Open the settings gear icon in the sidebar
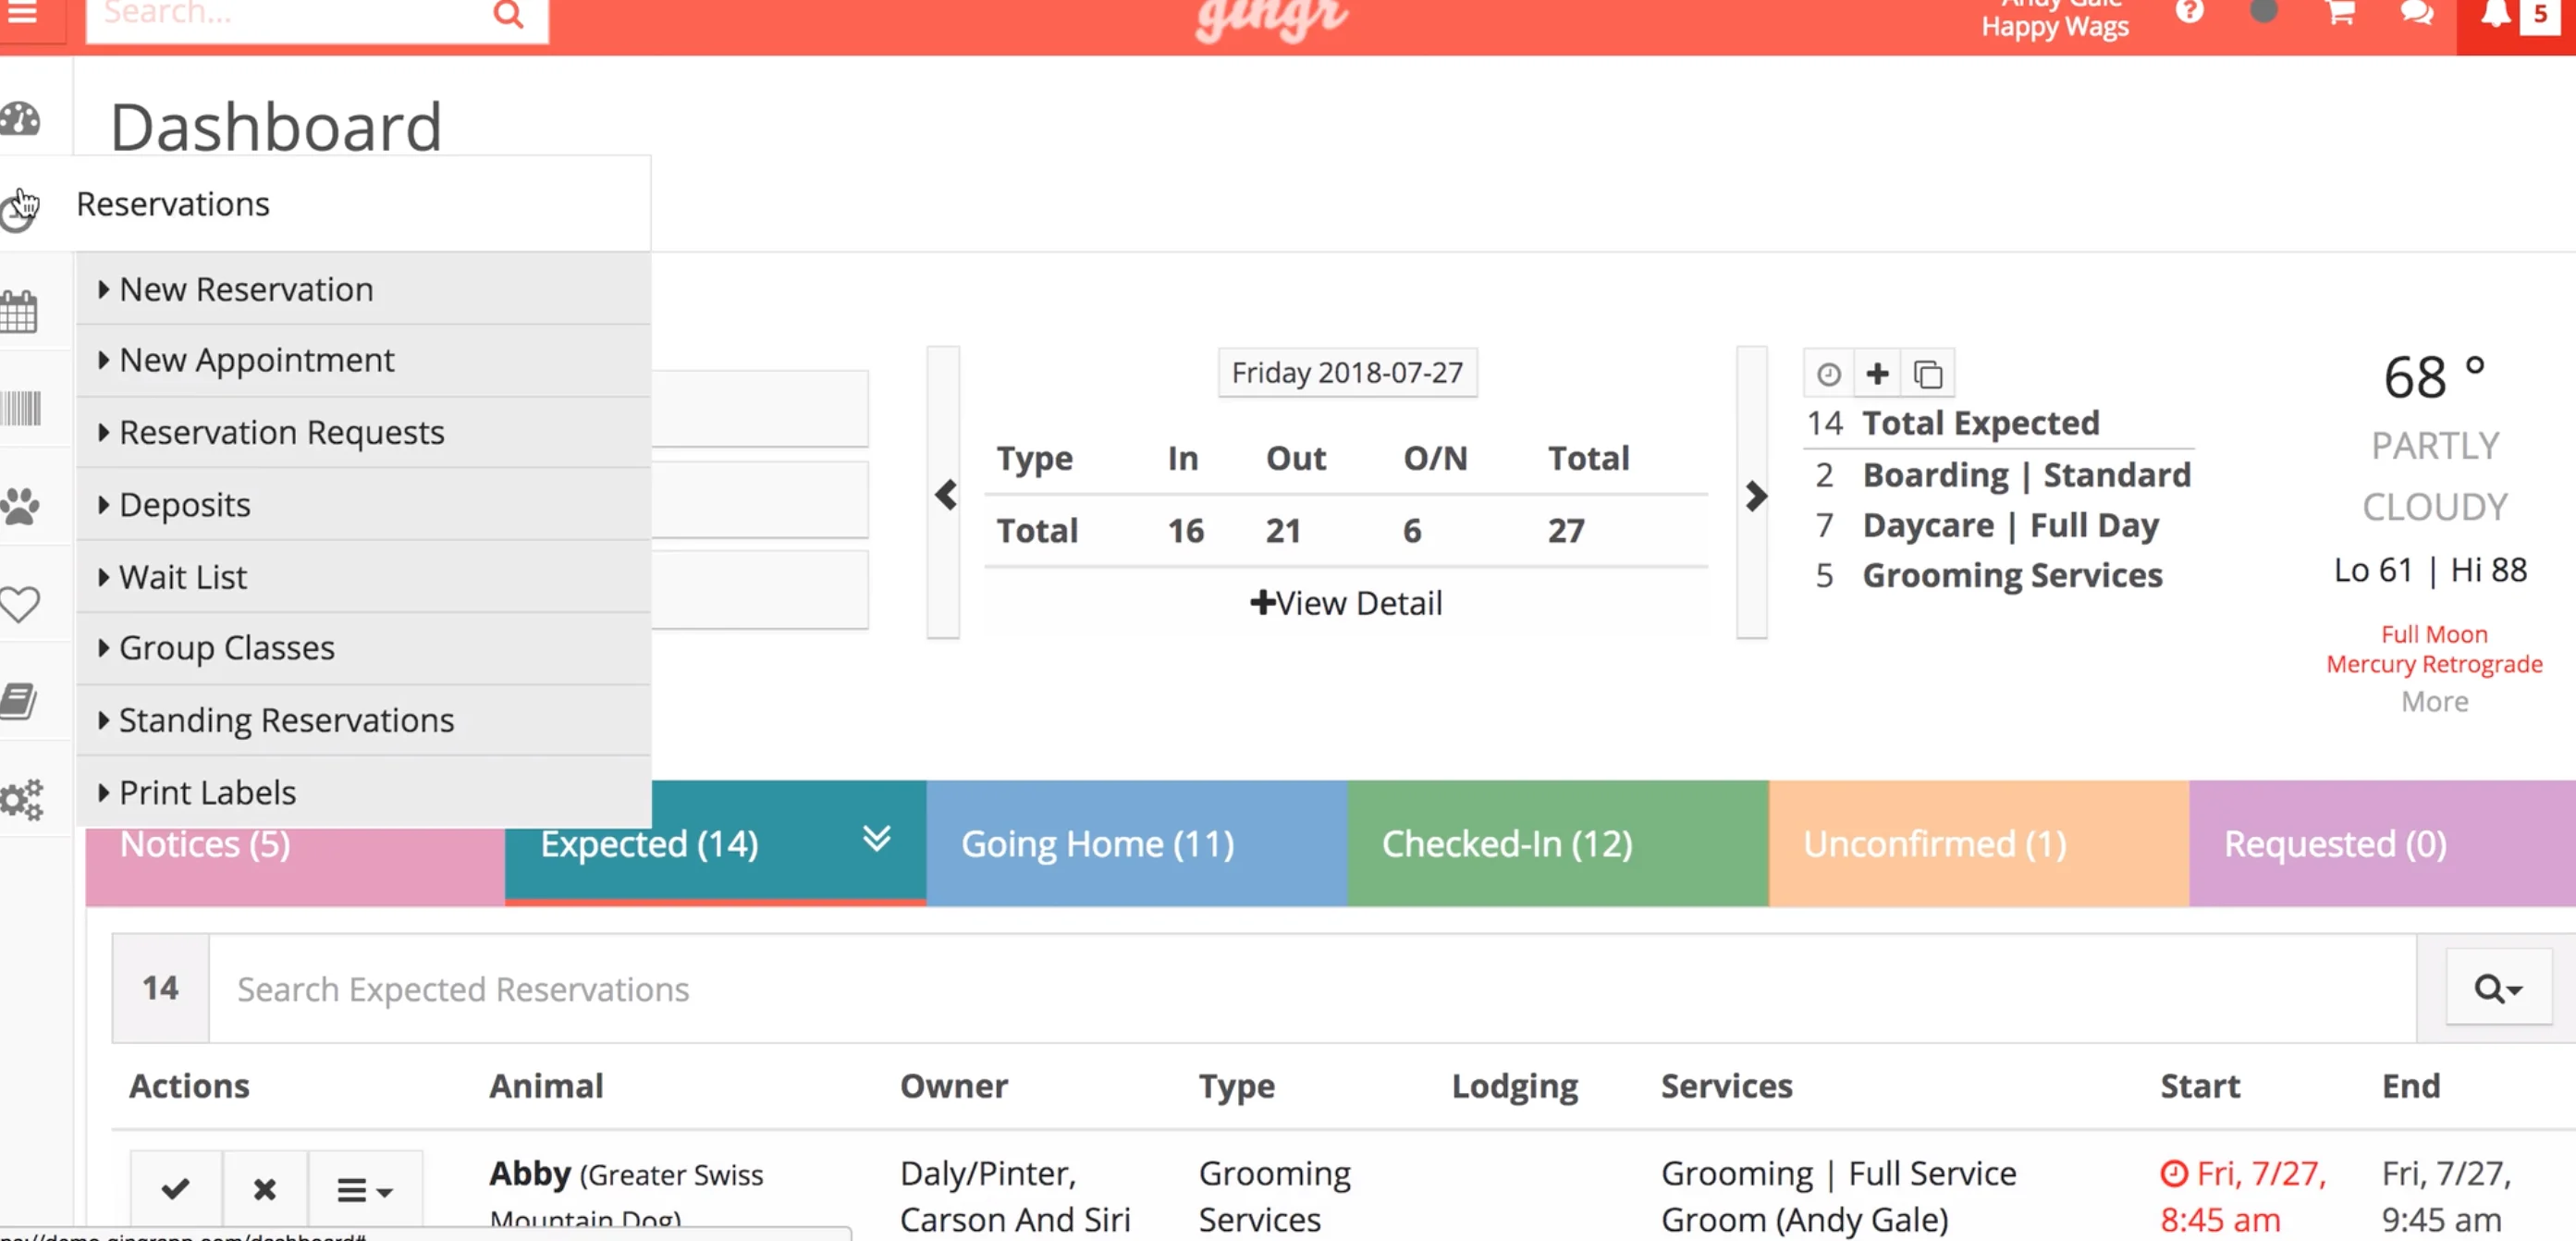This screenshot has height=1241, width=2576. (20, 799)
